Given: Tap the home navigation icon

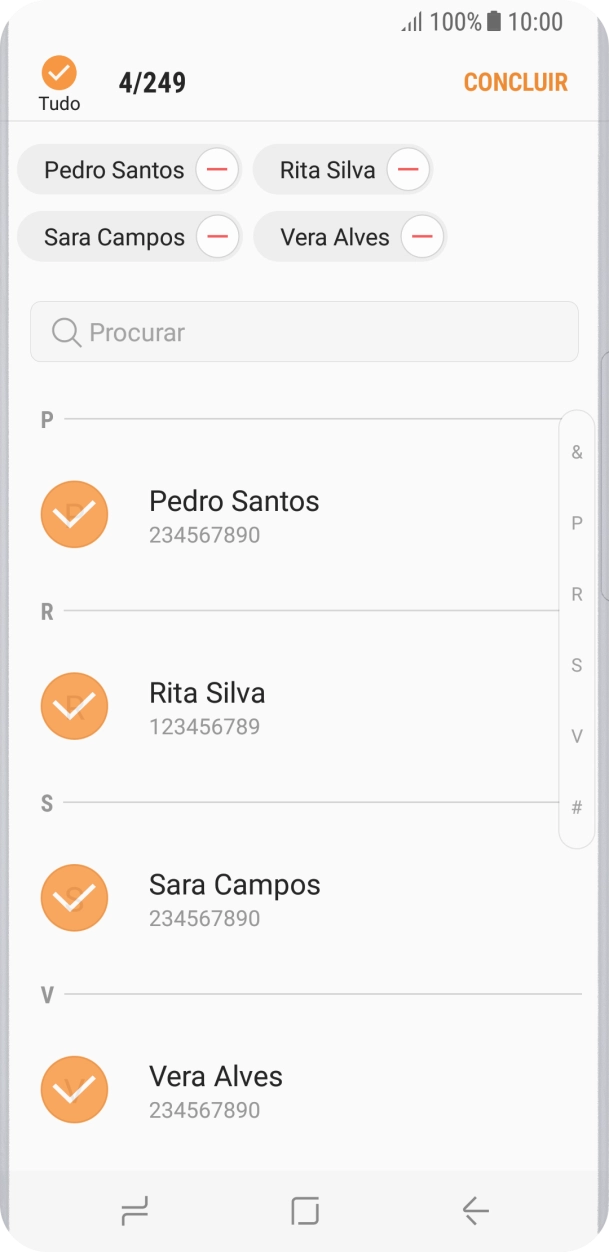Looking at the screenshot, I should click(305, 1211).
